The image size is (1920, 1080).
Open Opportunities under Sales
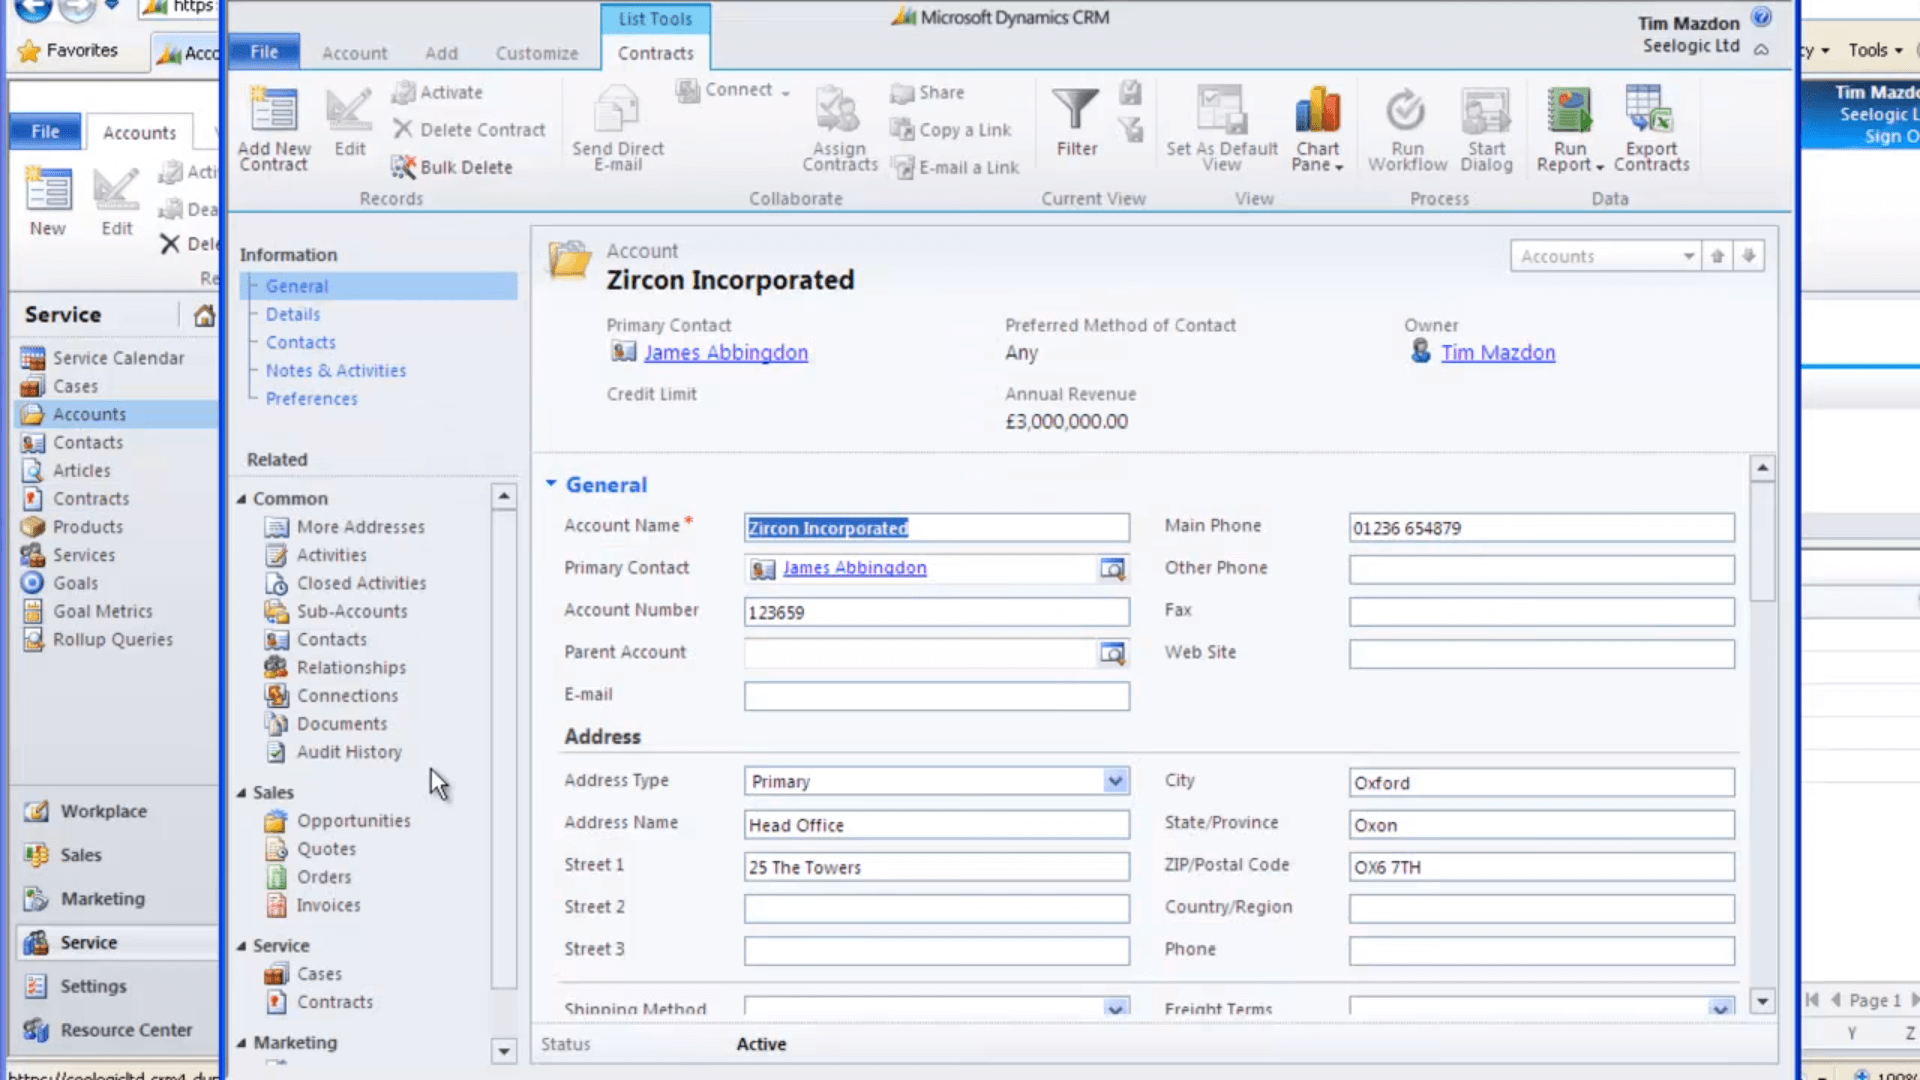click(x=339, y=820)
